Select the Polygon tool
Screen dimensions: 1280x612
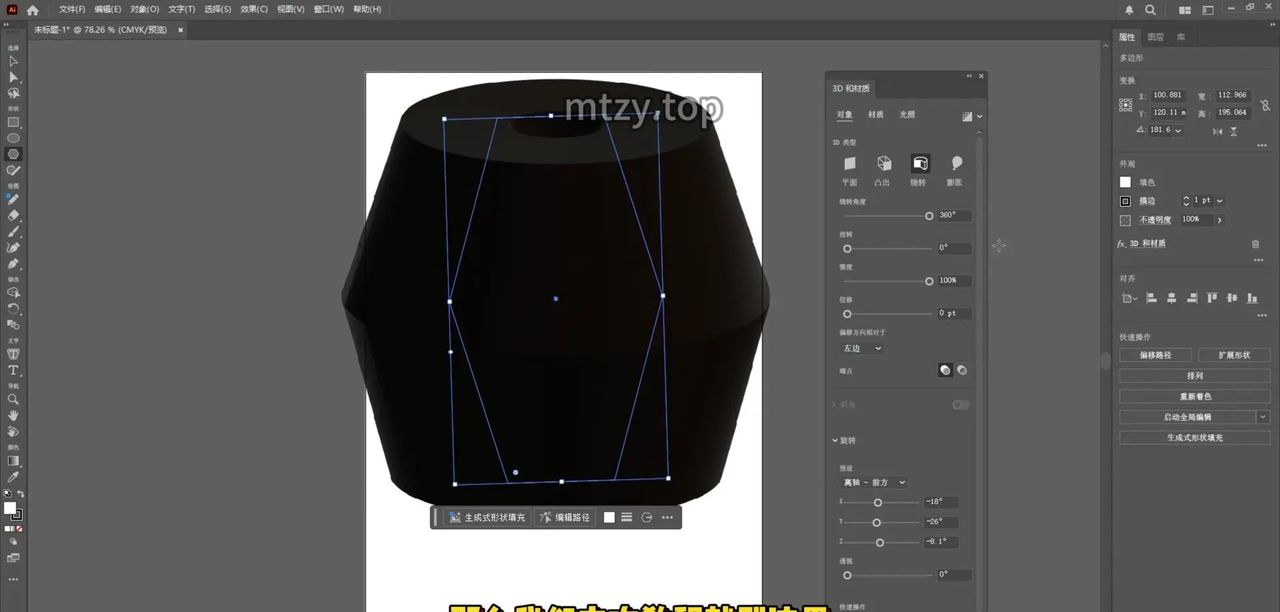(13, 154)
